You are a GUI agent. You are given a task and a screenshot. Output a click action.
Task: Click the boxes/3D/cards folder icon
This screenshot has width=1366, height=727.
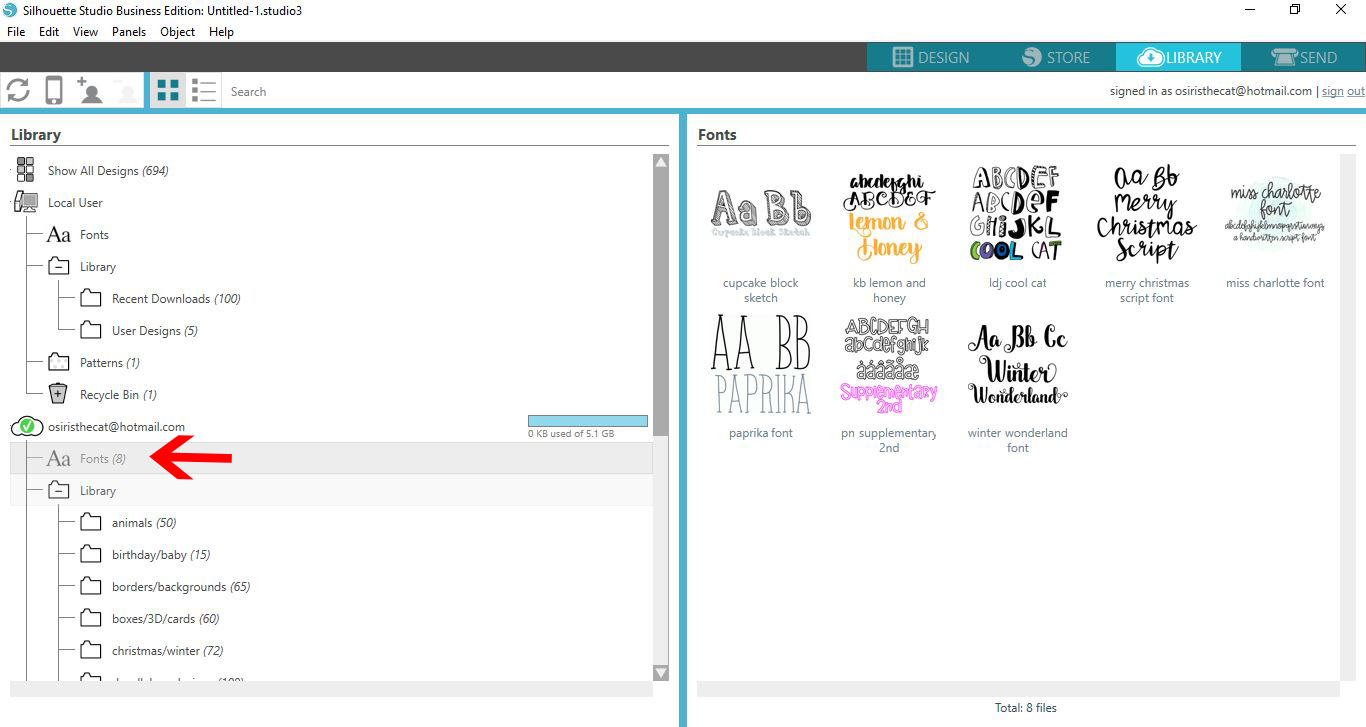coord(91,618)
